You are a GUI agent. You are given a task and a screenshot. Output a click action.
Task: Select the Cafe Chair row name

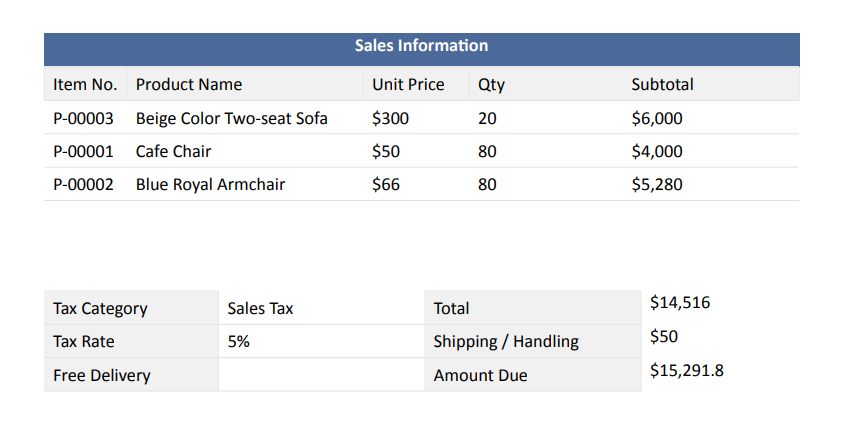(x=173, y=151)
